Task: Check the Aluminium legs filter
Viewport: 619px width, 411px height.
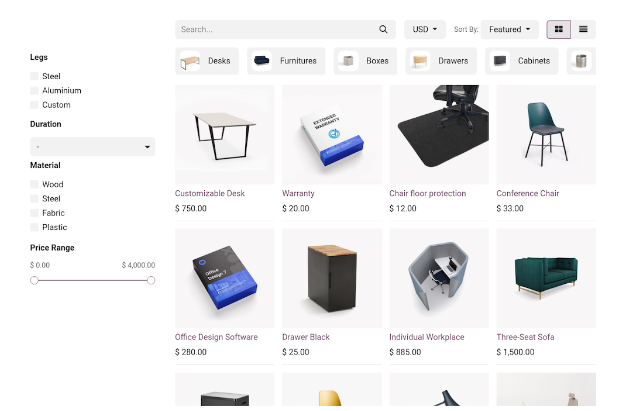Action: (34, 90)
